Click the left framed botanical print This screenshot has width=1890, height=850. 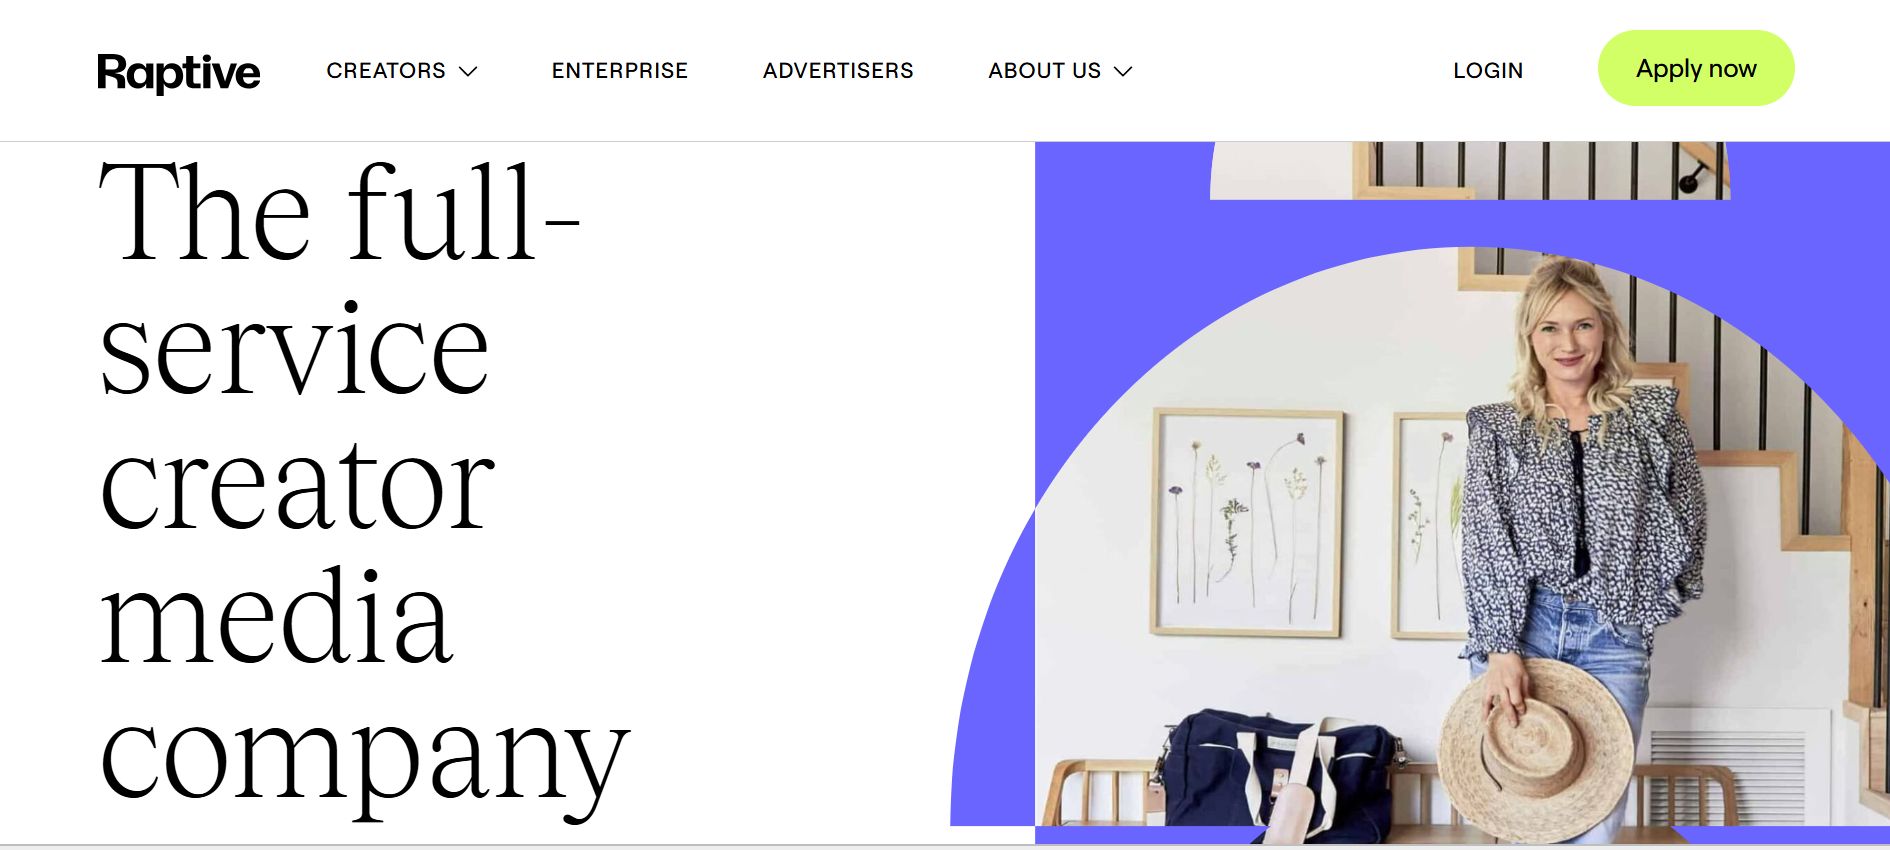1247,522
